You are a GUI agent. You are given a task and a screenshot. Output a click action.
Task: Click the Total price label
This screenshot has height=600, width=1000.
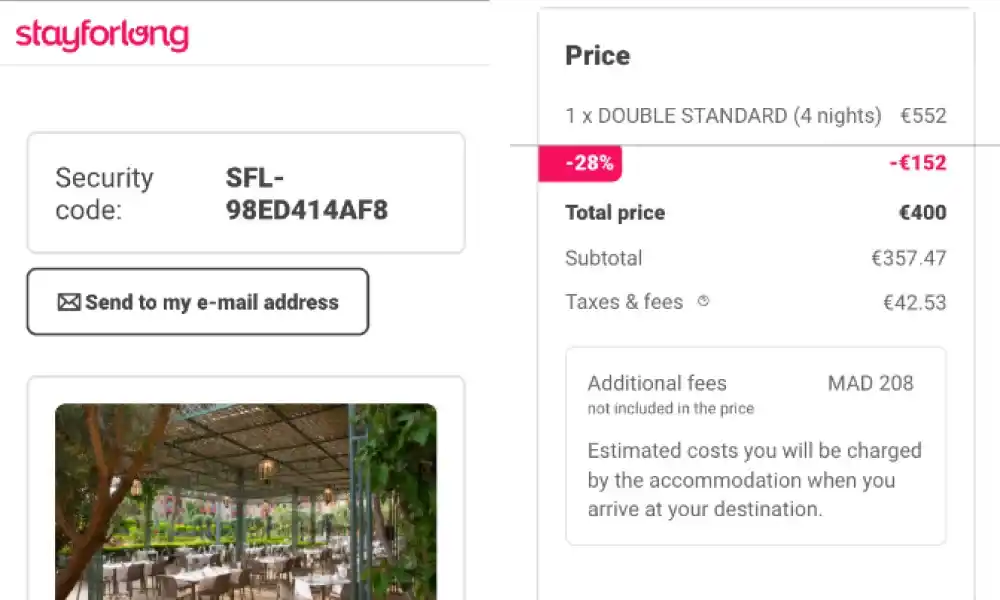pos(615,212)
